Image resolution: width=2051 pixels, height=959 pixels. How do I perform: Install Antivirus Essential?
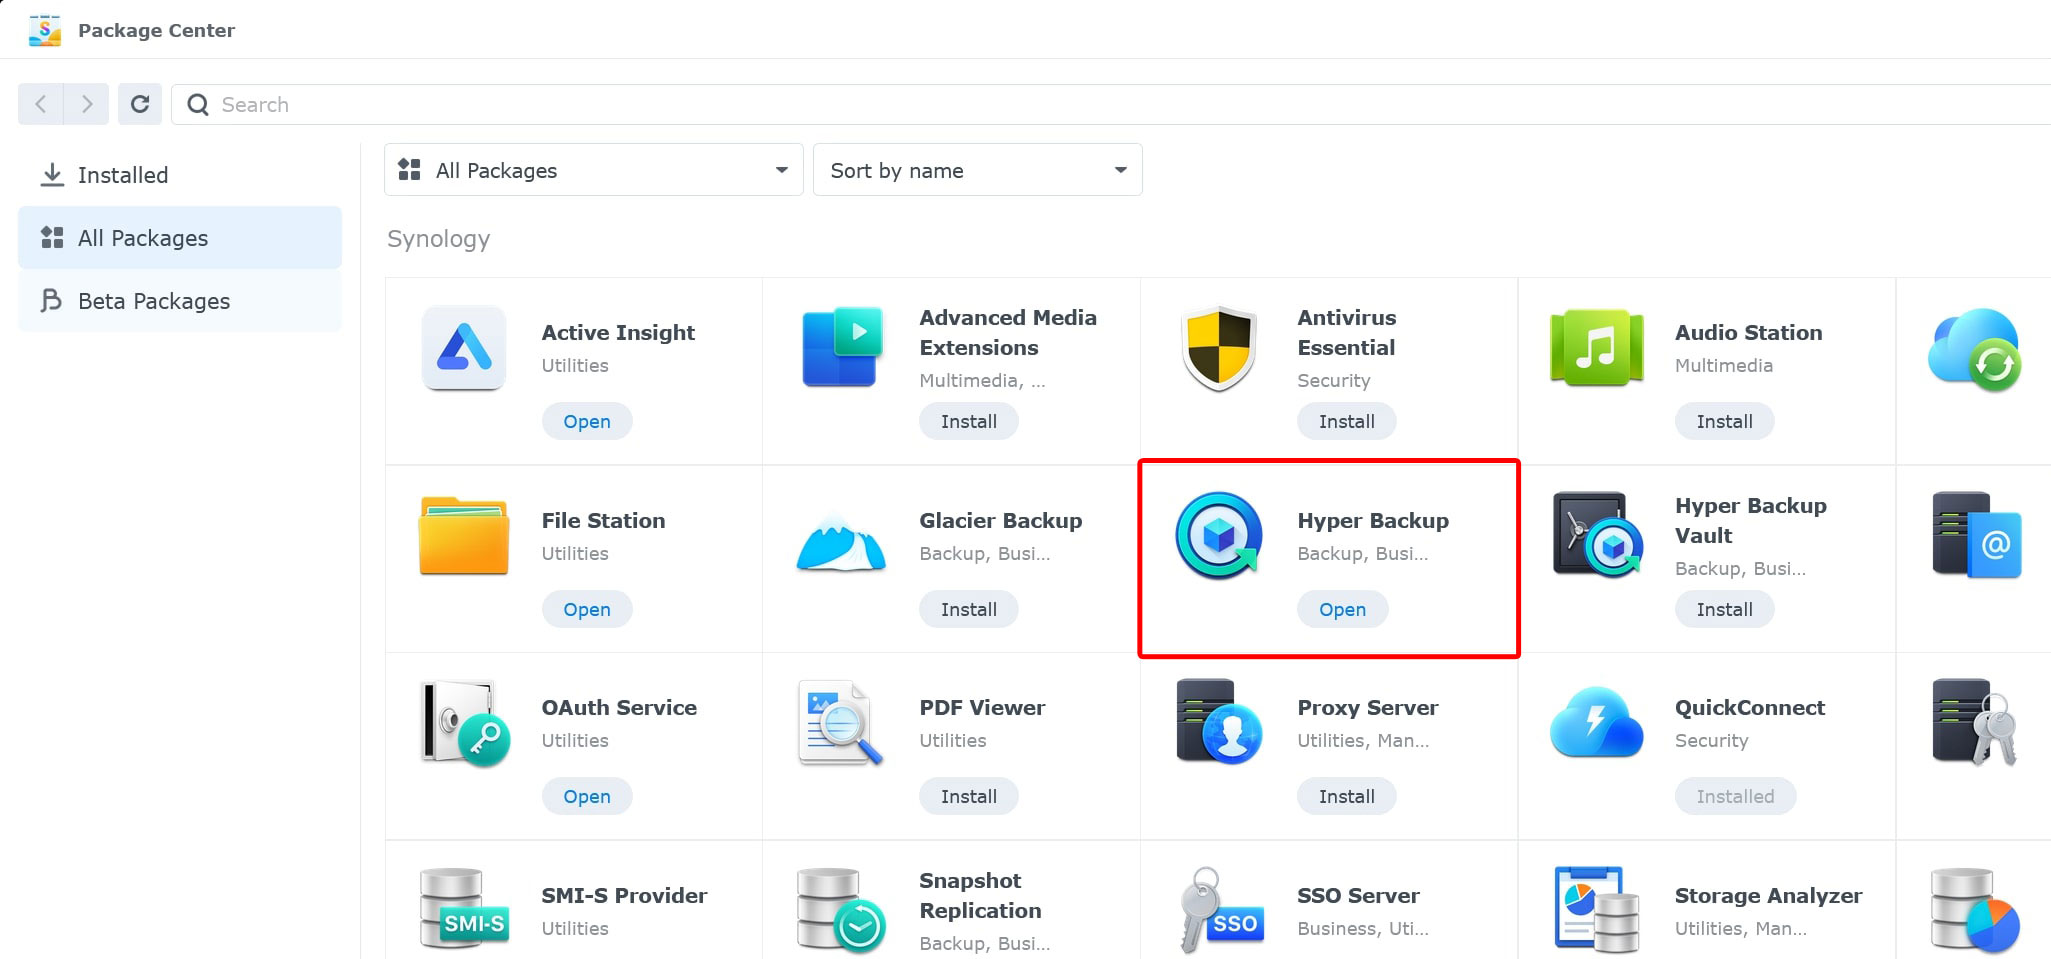point(1347,421)
